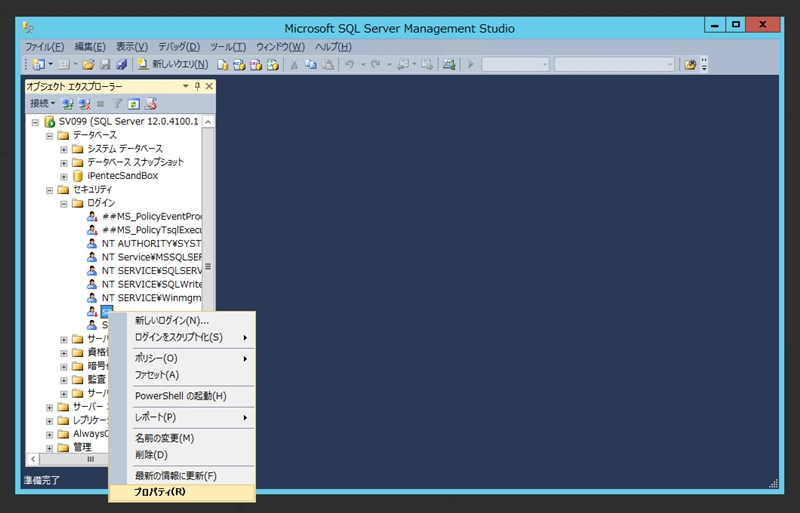Expand the 管理 folder
The image size is (800, 513).
[49, 448]
